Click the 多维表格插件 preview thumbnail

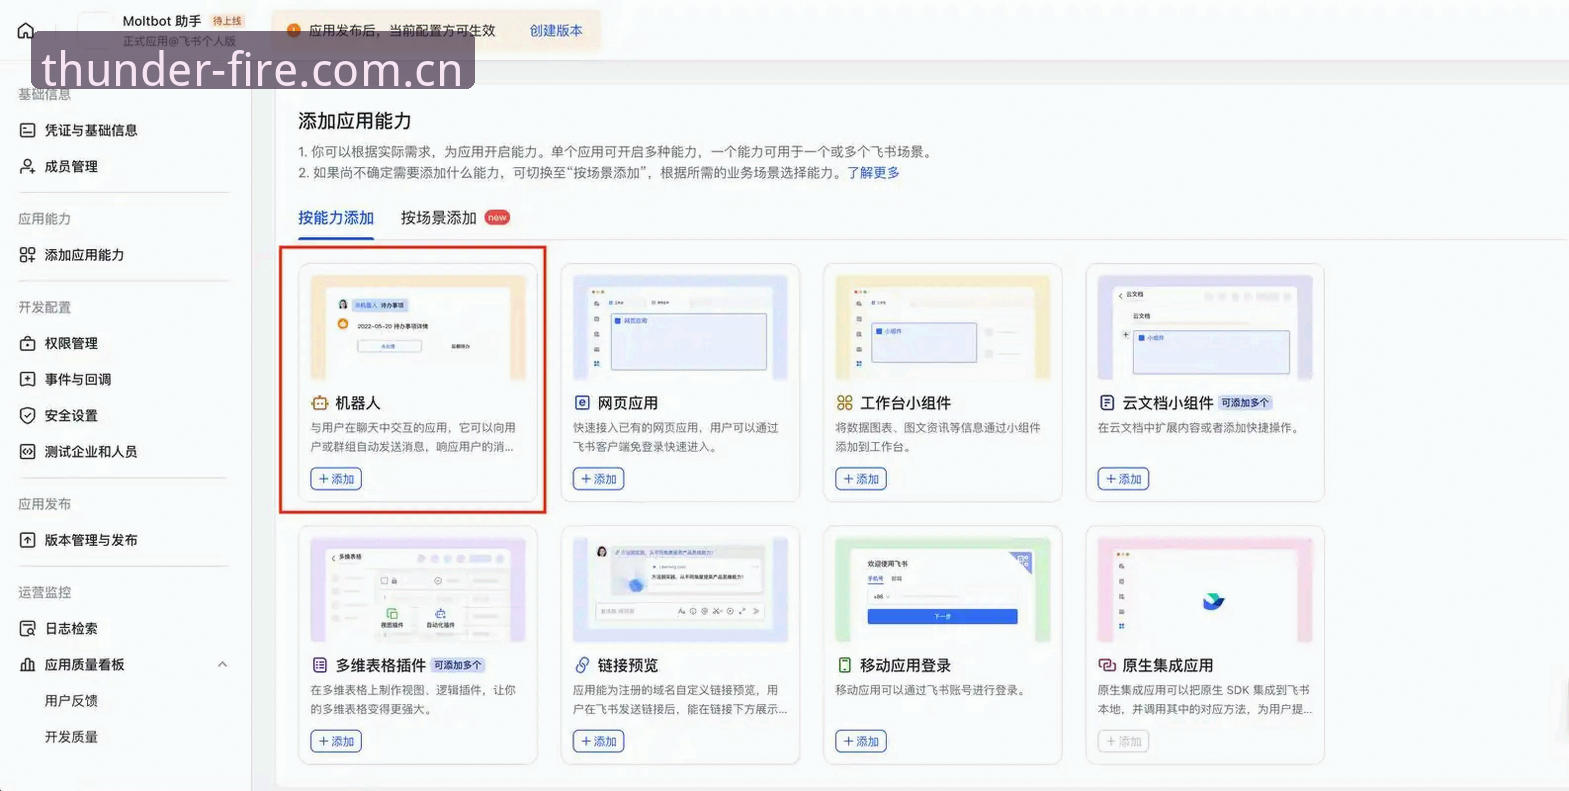coord(418,590)
